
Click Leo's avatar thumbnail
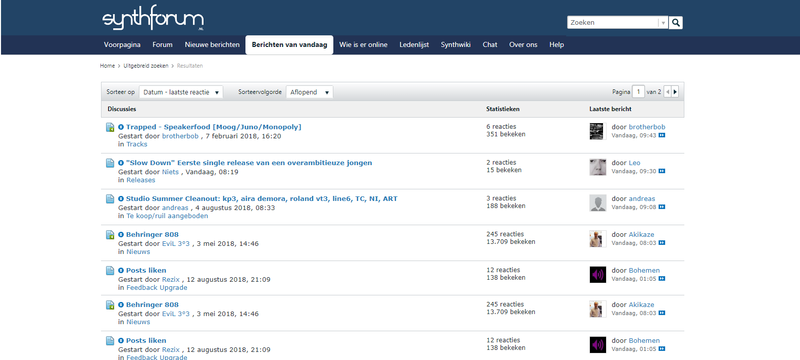pyautogui.click(x=598, y=167)
